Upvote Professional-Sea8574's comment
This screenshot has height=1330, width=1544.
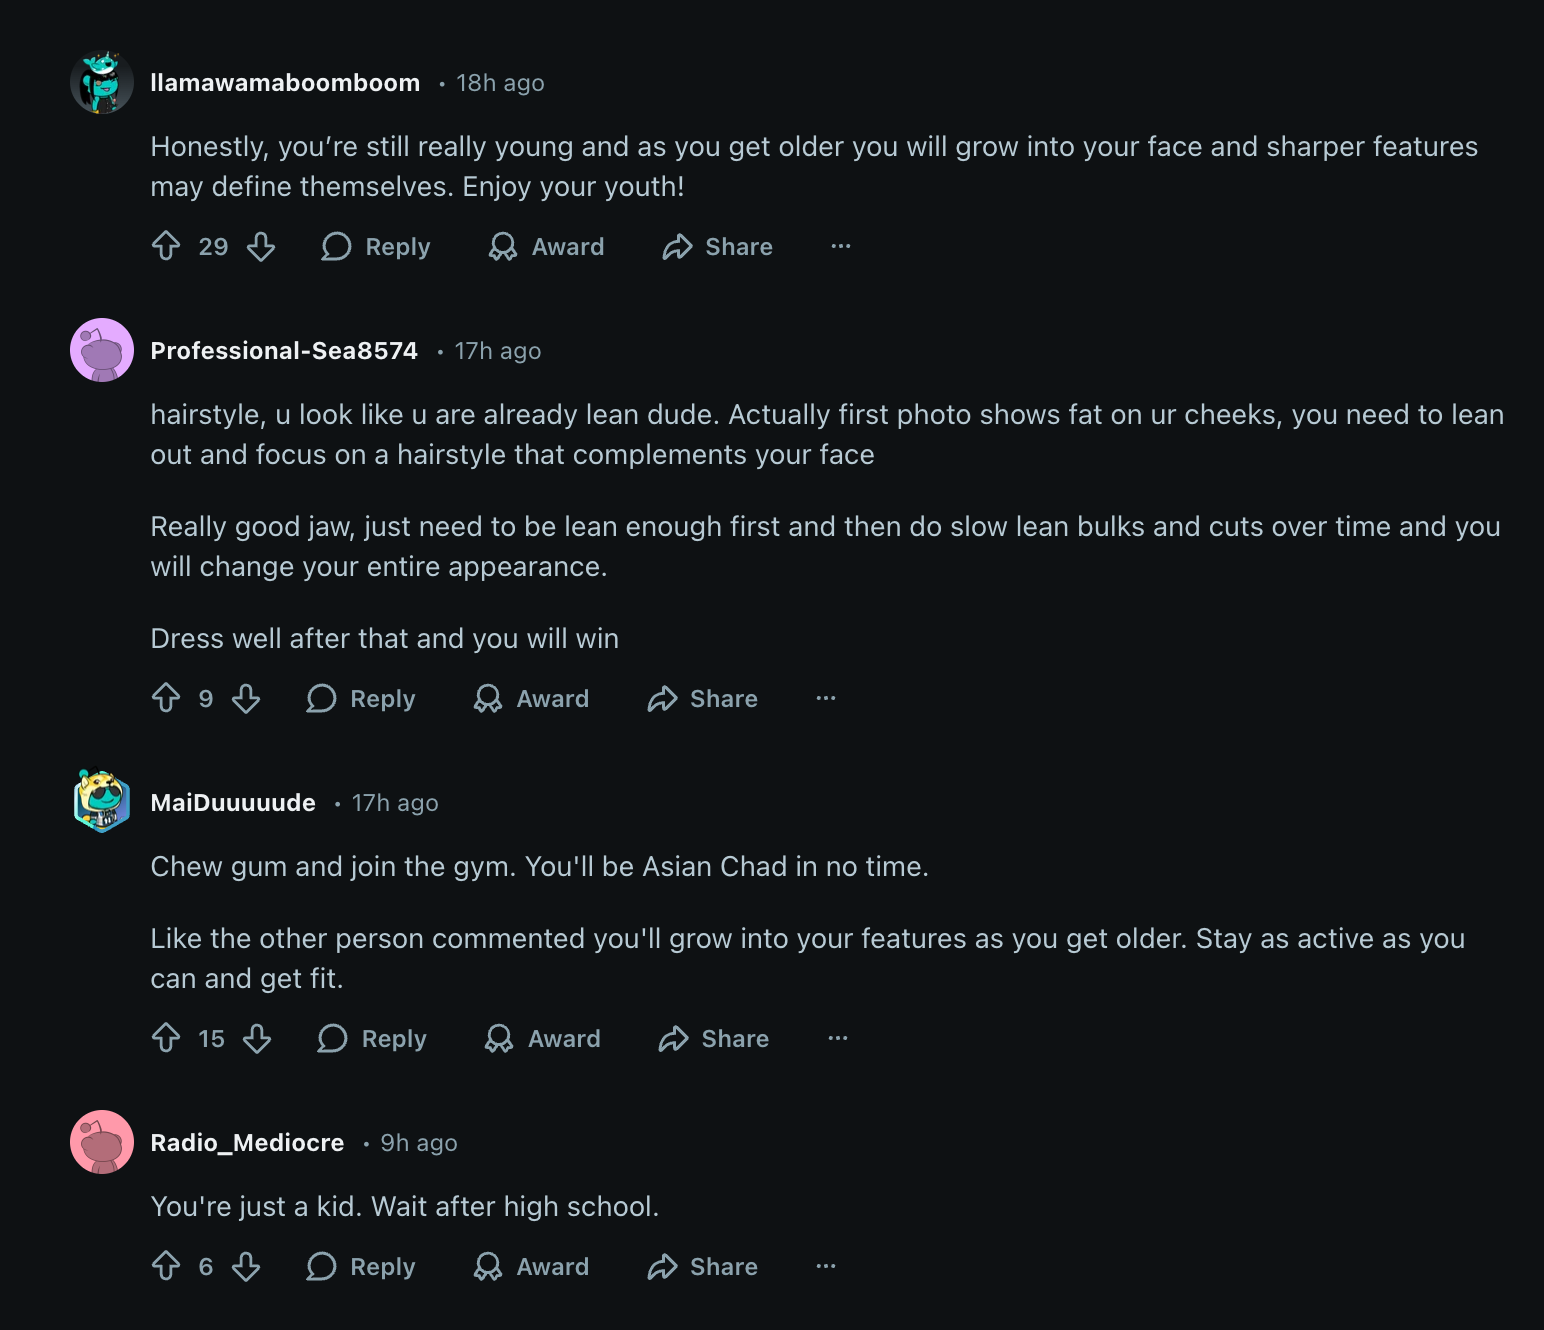pos(166,698)
